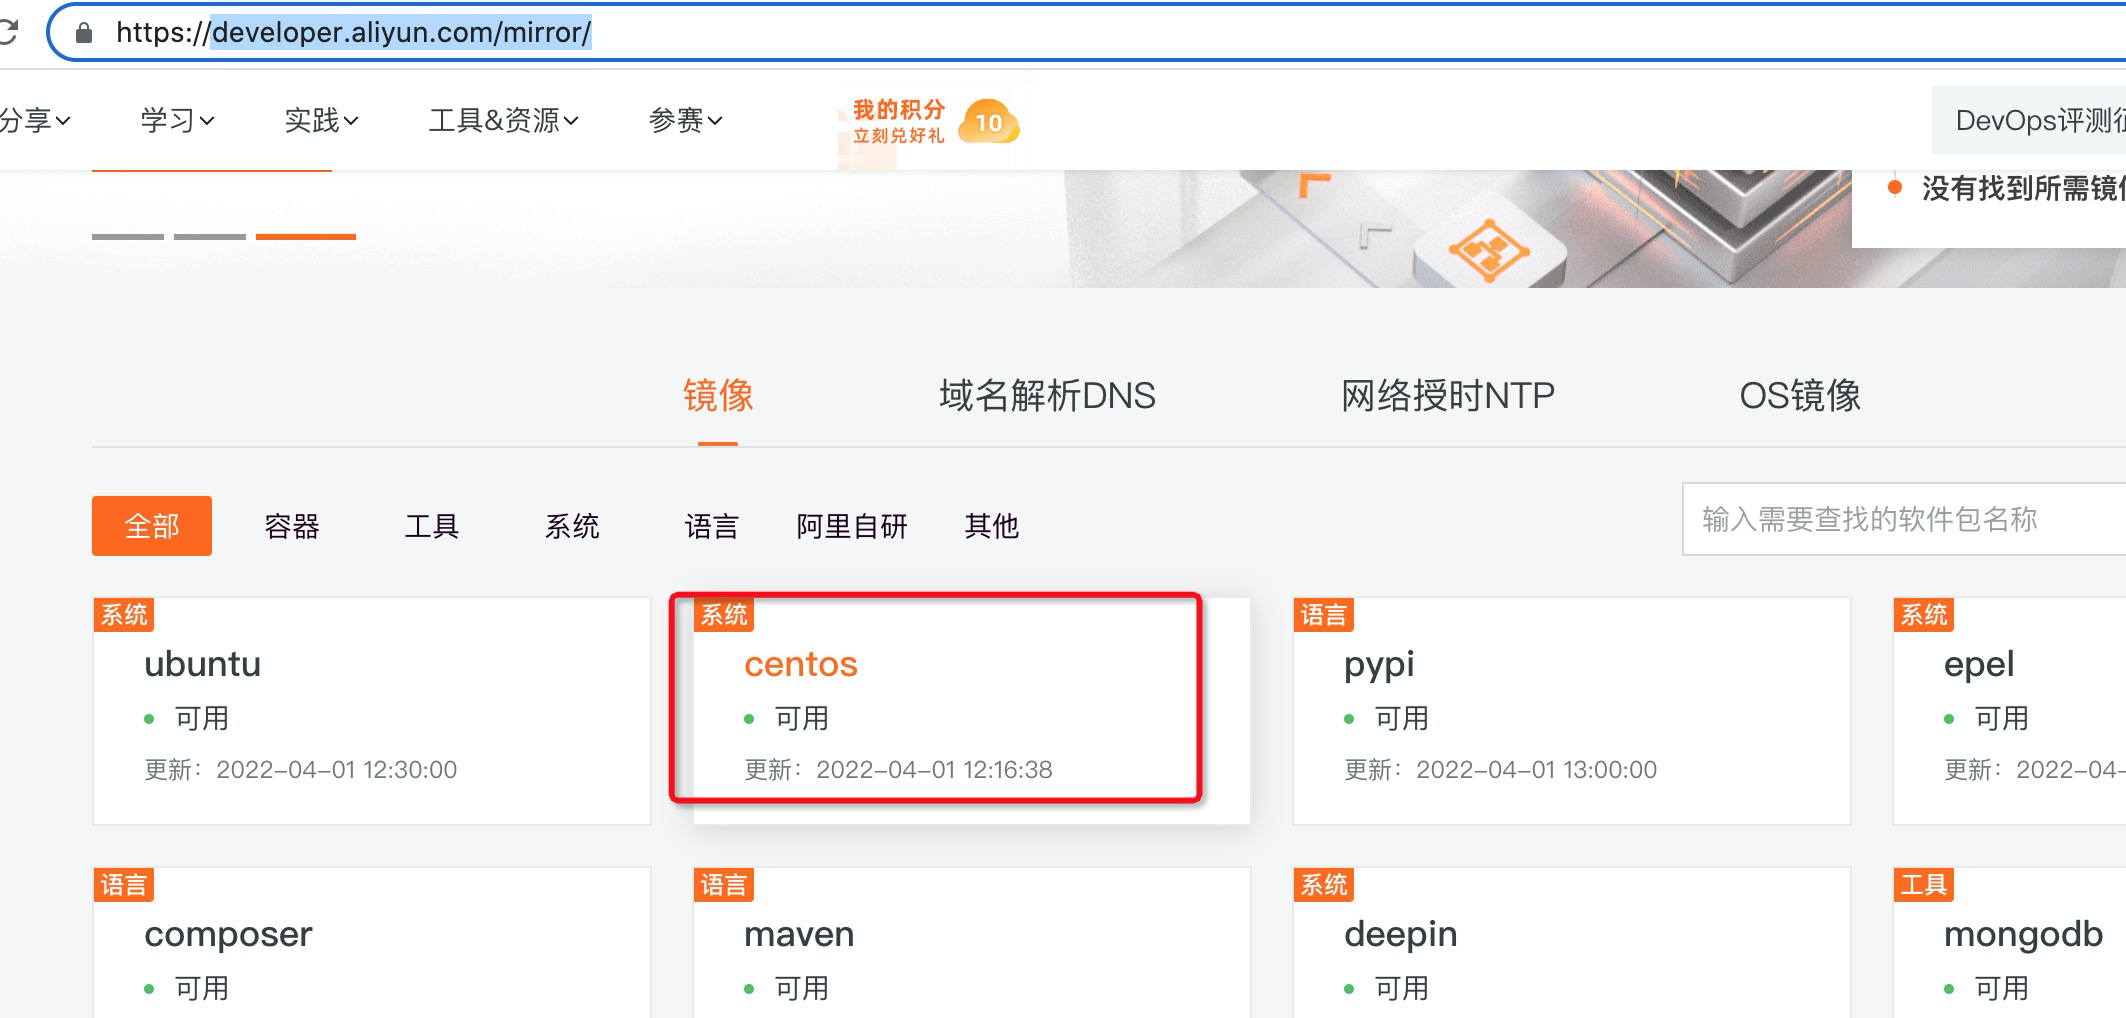Click the 语言 tag on composer card

click(x=124, y=884)
